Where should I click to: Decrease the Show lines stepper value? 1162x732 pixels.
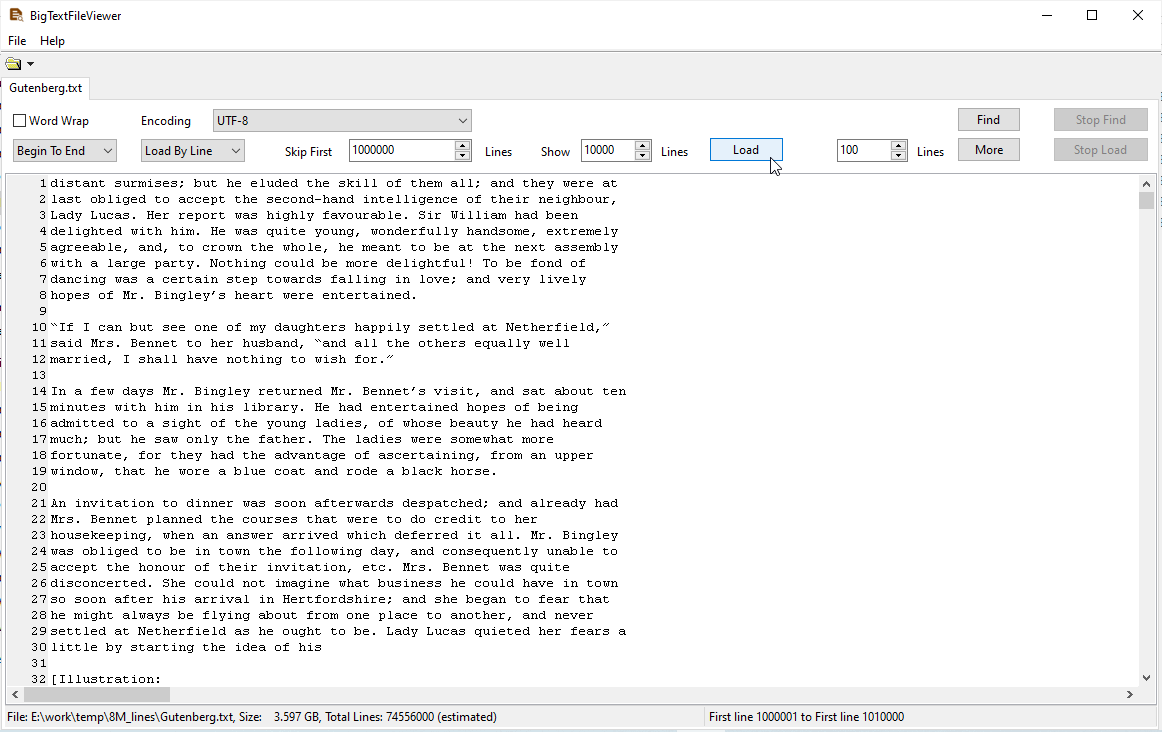(x=643, y=155)
